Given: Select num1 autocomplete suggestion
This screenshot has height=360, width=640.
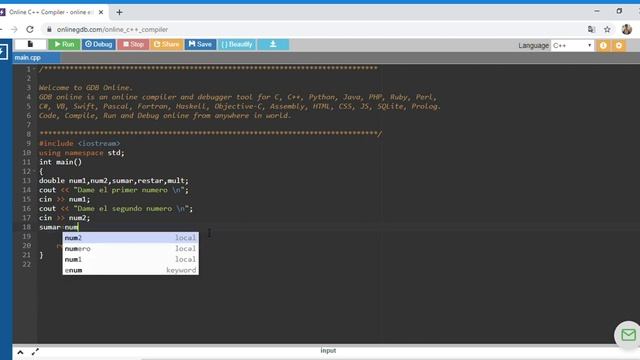Looking at the screenshot, I should click(x=131, y=259).
